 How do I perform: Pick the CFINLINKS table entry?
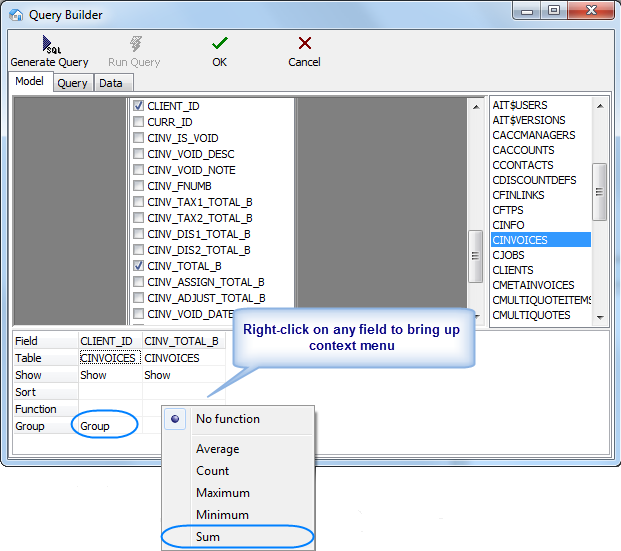coord(541,195)
